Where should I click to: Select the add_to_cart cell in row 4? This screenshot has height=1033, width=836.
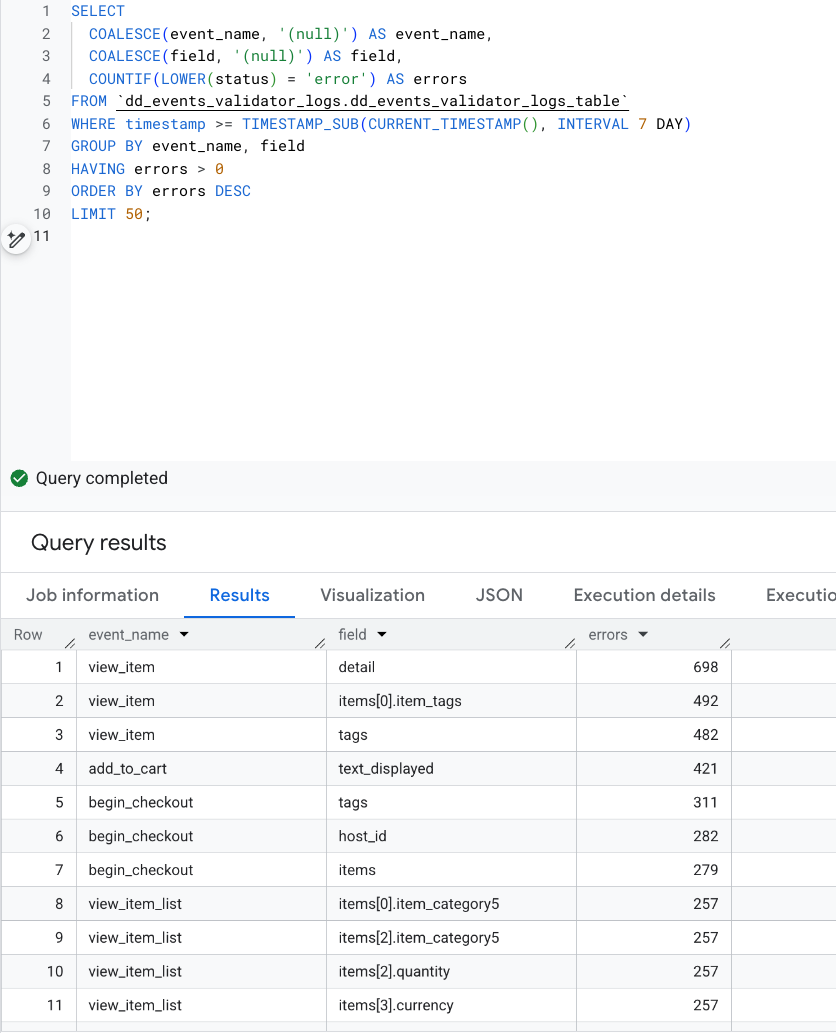[x=127, y=769]
